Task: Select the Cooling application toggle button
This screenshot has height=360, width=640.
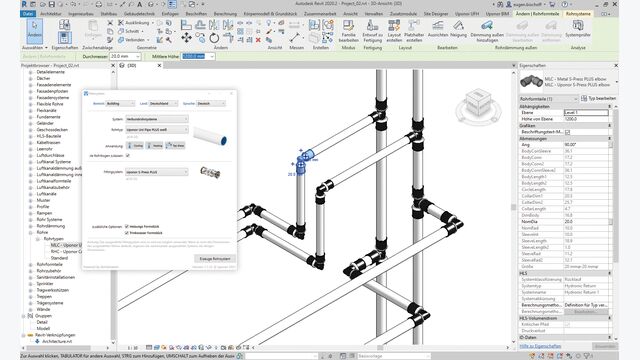Action: pyautogui.click(x=135, y=145)
